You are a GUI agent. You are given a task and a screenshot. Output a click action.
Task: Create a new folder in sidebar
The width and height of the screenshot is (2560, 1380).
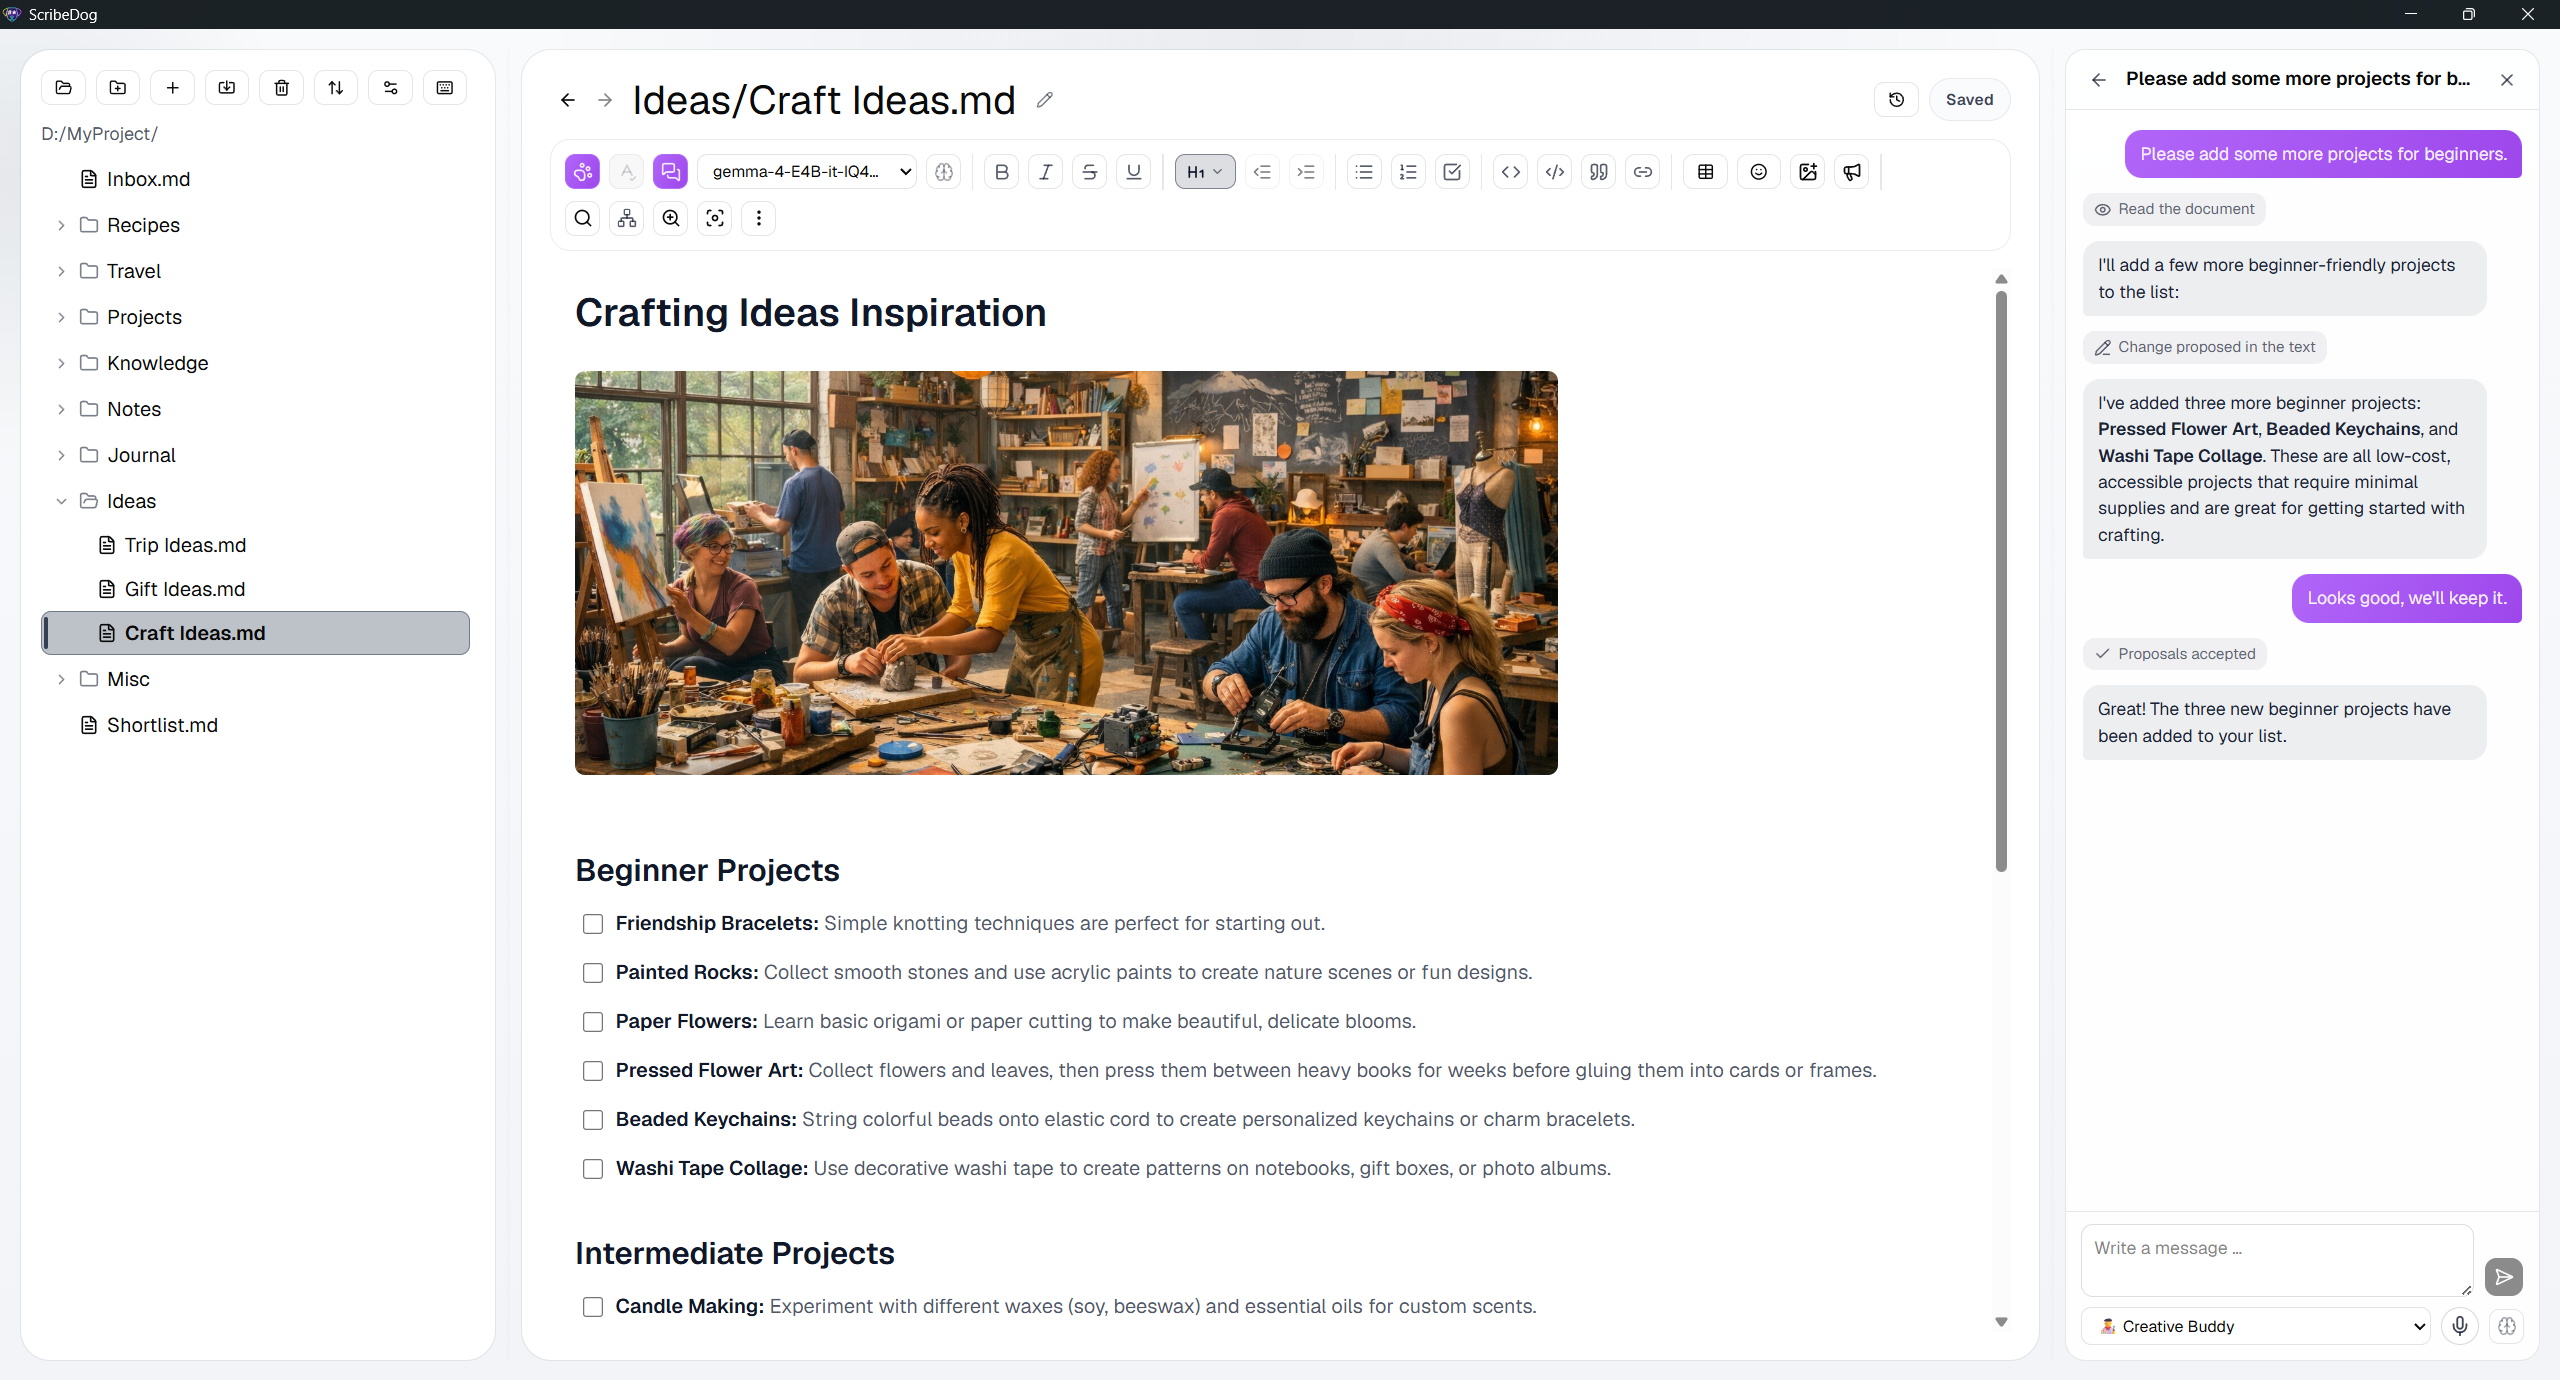pyautogui.click(x=118, y=88)
